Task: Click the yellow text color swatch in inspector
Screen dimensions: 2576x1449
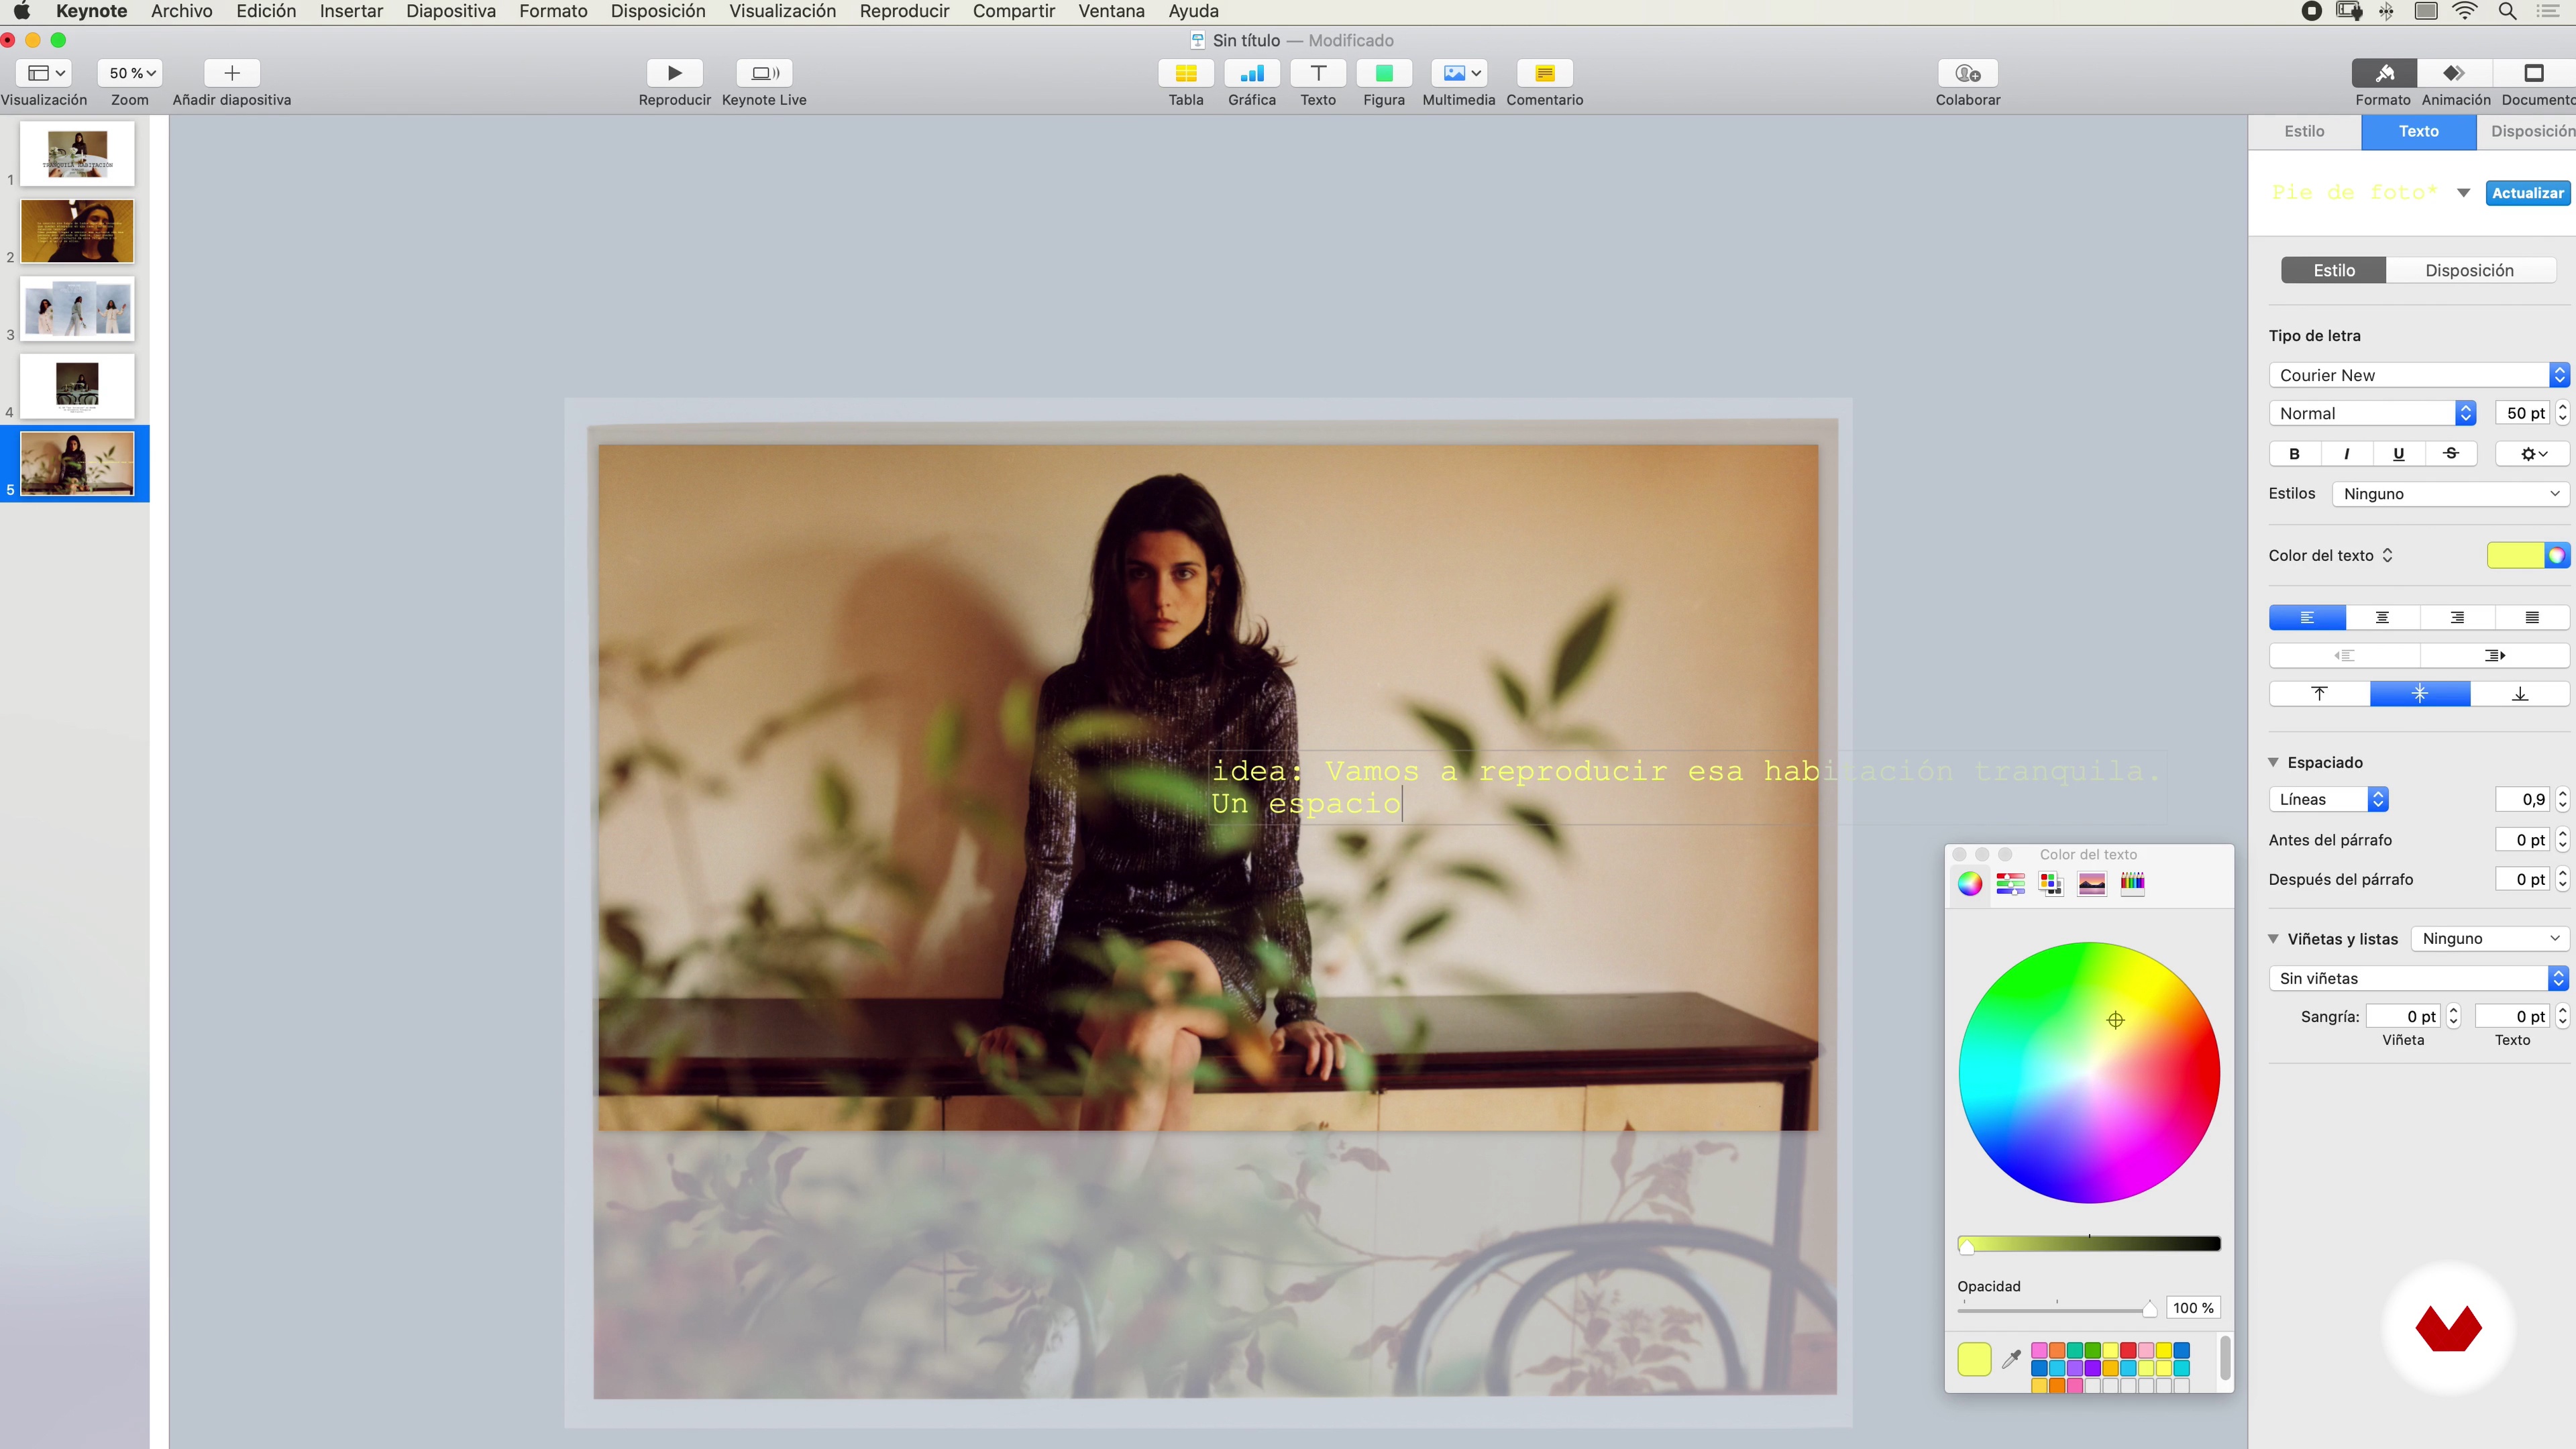Action: click(x=2515, y=556)
